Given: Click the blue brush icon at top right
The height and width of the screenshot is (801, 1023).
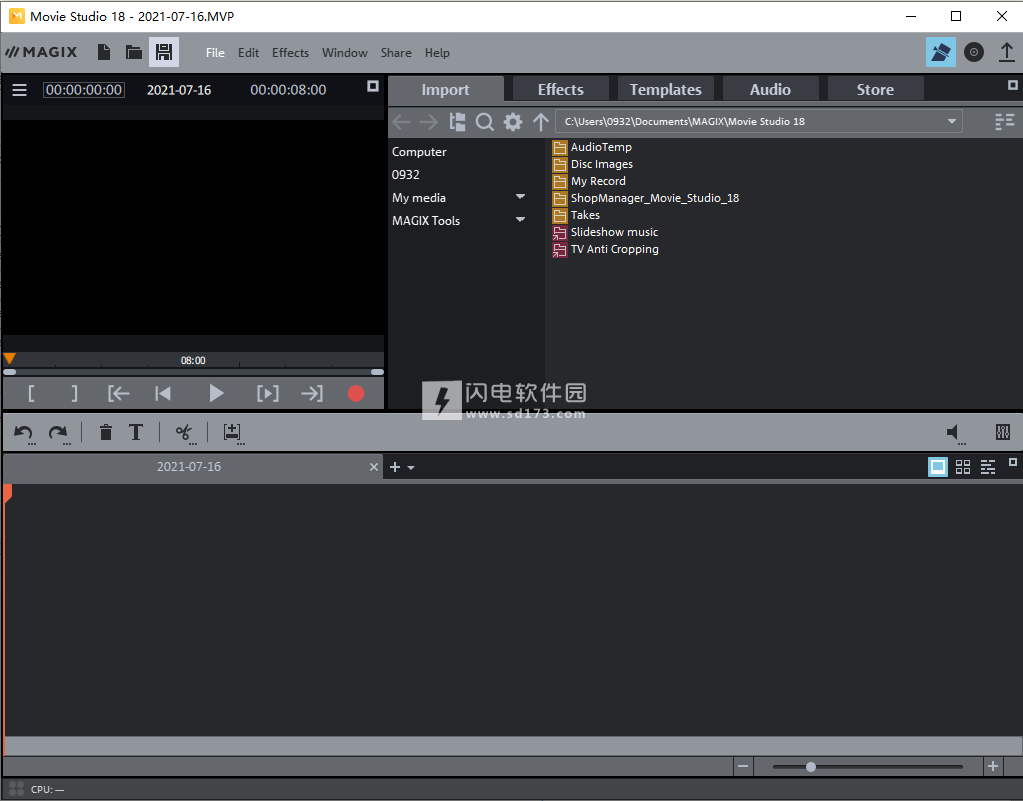Looking at the screenshot, I should pyautogui.click(x=941, y=52).
